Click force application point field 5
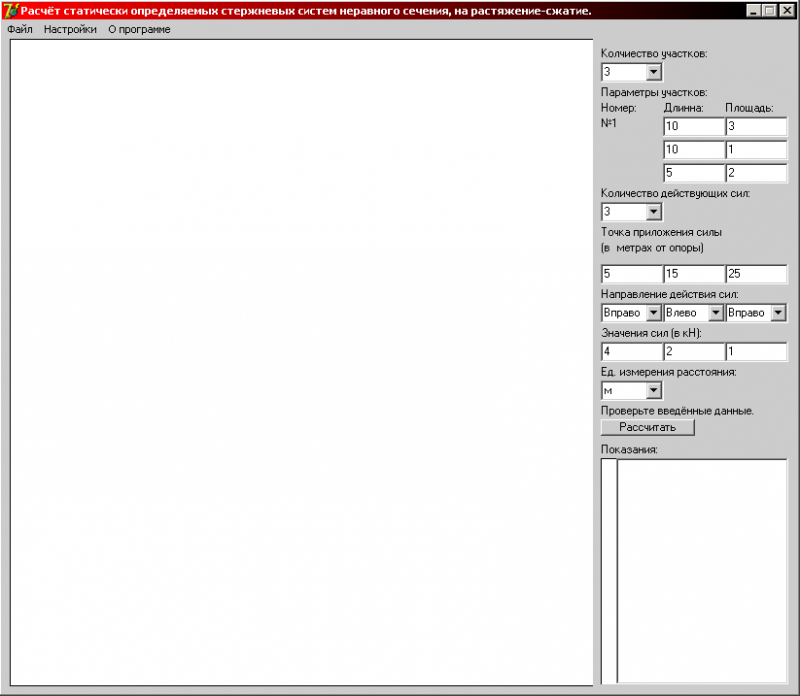Screen dimensions: 800x696 pyautogui.click(x=632, y=274)
